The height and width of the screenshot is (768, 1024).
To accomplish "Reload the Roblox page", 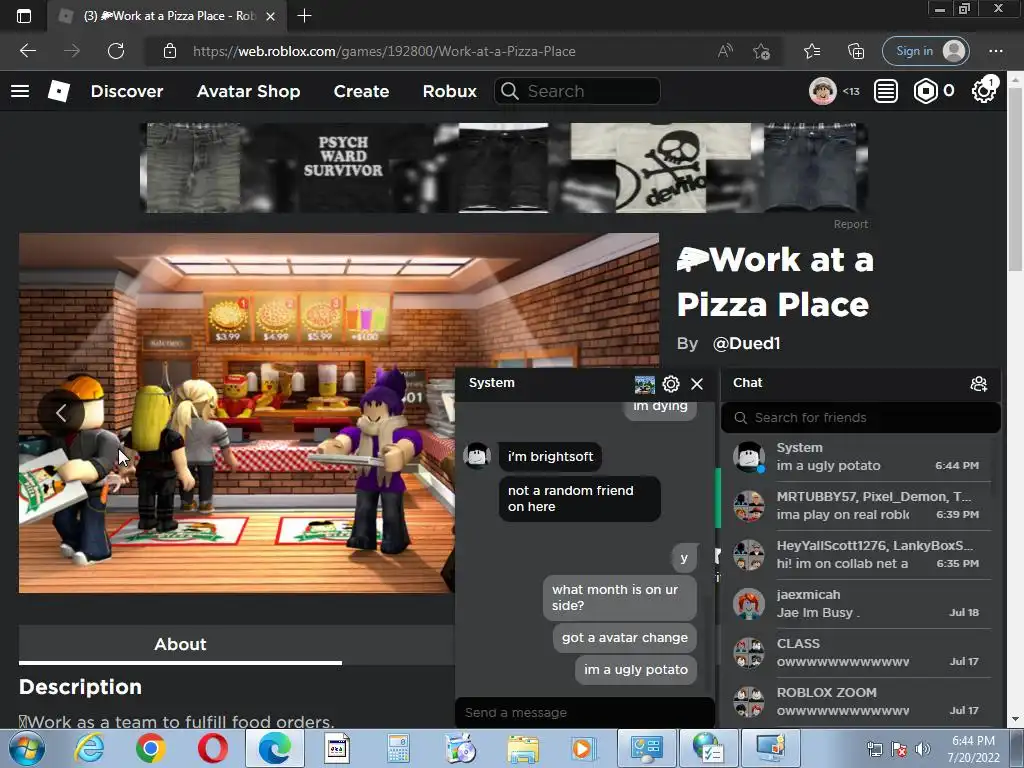I will [x=116, y=51].
